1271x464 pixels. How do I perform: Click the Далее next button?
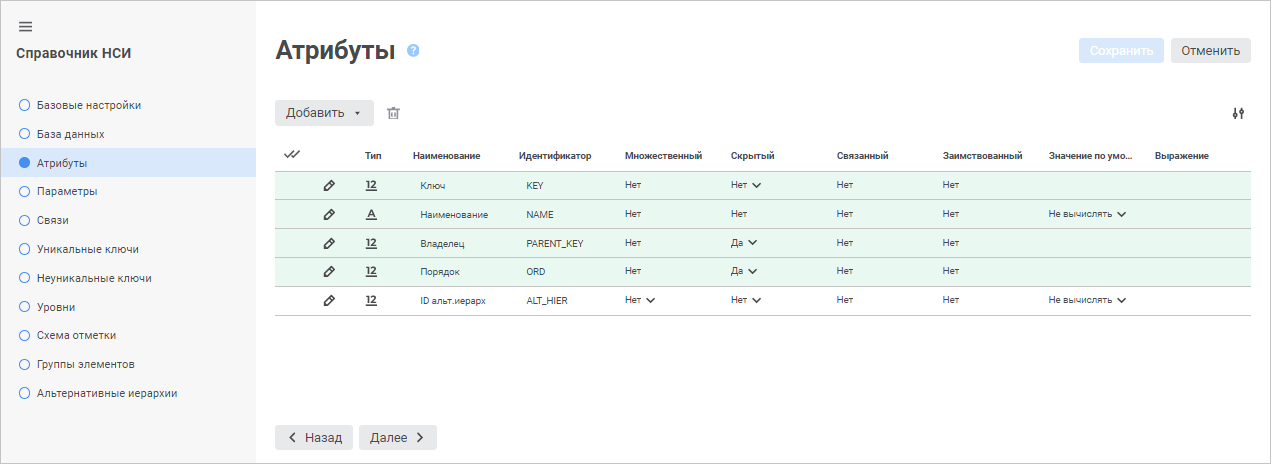[x=397, y=437]
